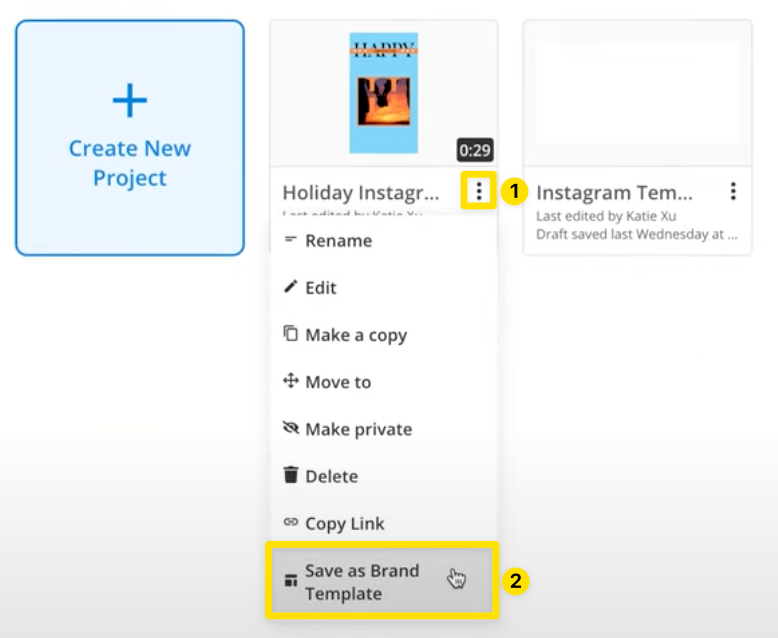The image size is (778, 638).
Task: Choose Rename from the project menu
Action: [338, 240]
